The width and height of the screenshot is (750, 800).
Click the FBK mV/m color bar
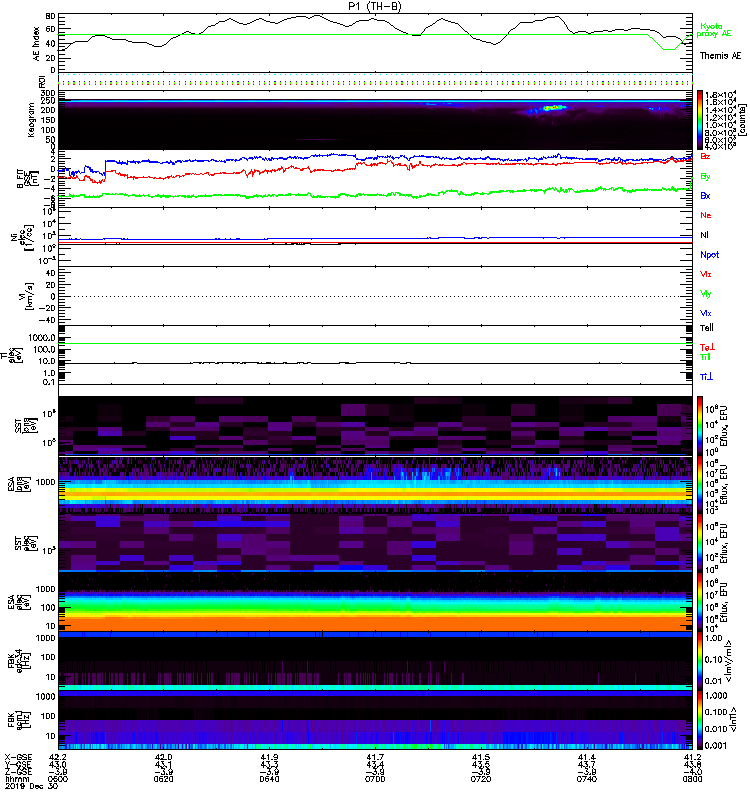point(700,661)
